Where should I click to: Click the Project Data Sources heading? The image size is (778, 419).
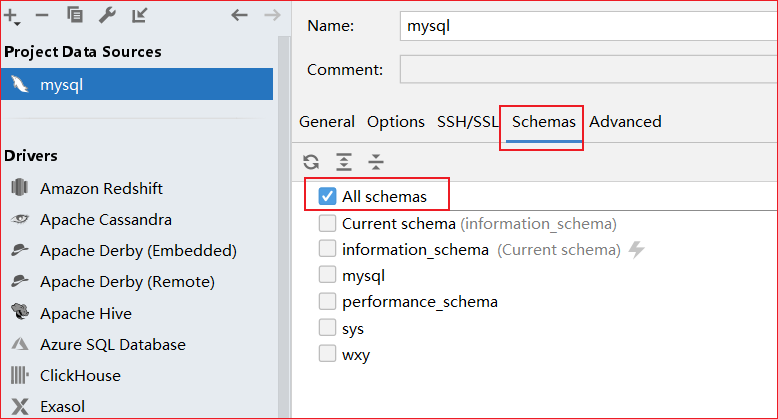[x=83, y=52]
